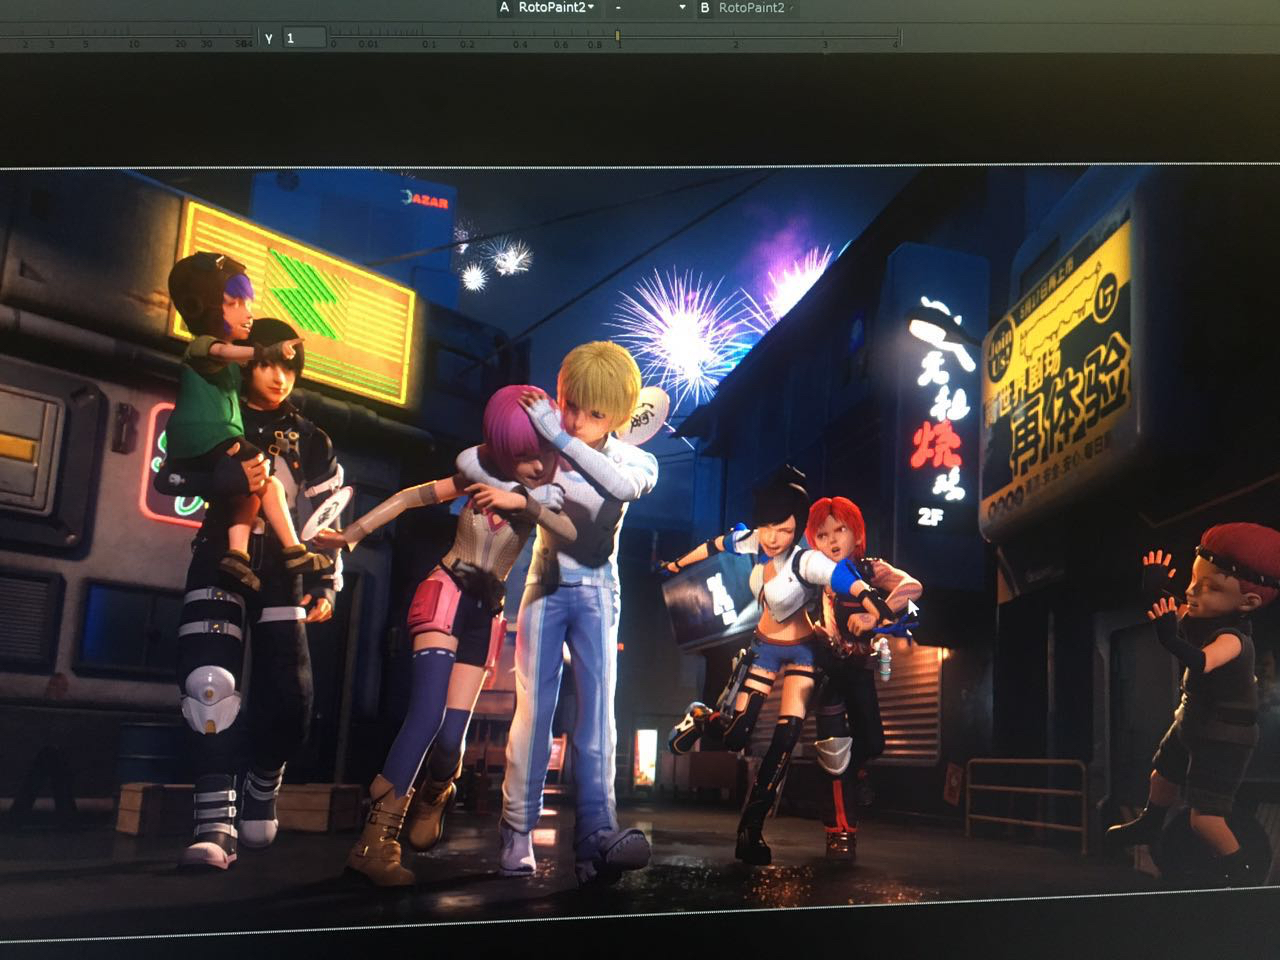
Task: Click the A input label button
Action: tap(504, 8)
